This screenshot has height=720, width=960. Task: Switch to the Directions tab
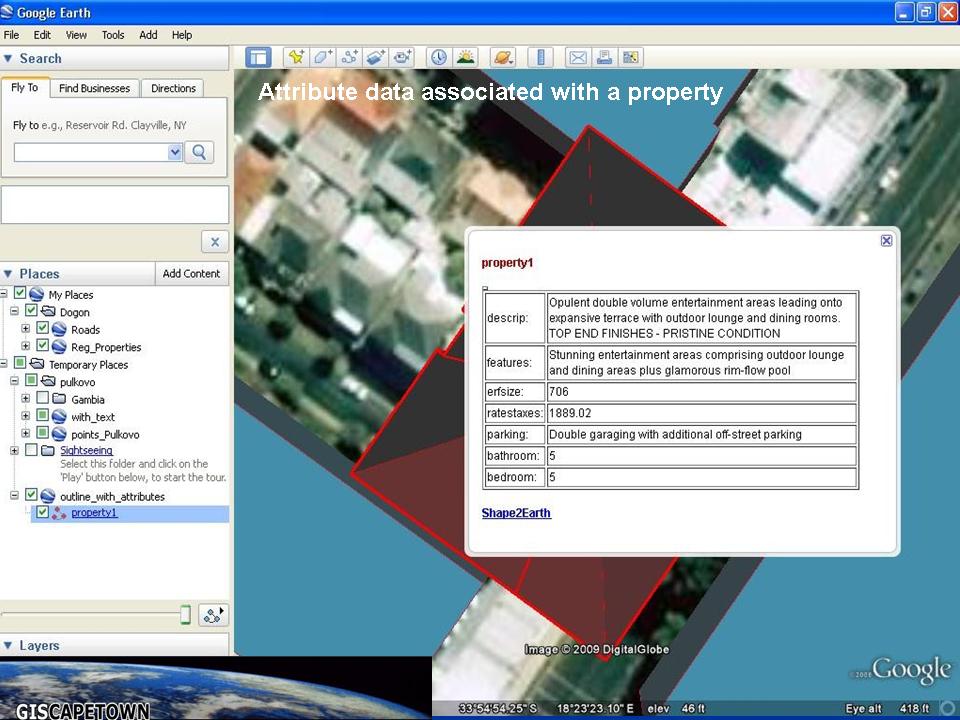173,88
